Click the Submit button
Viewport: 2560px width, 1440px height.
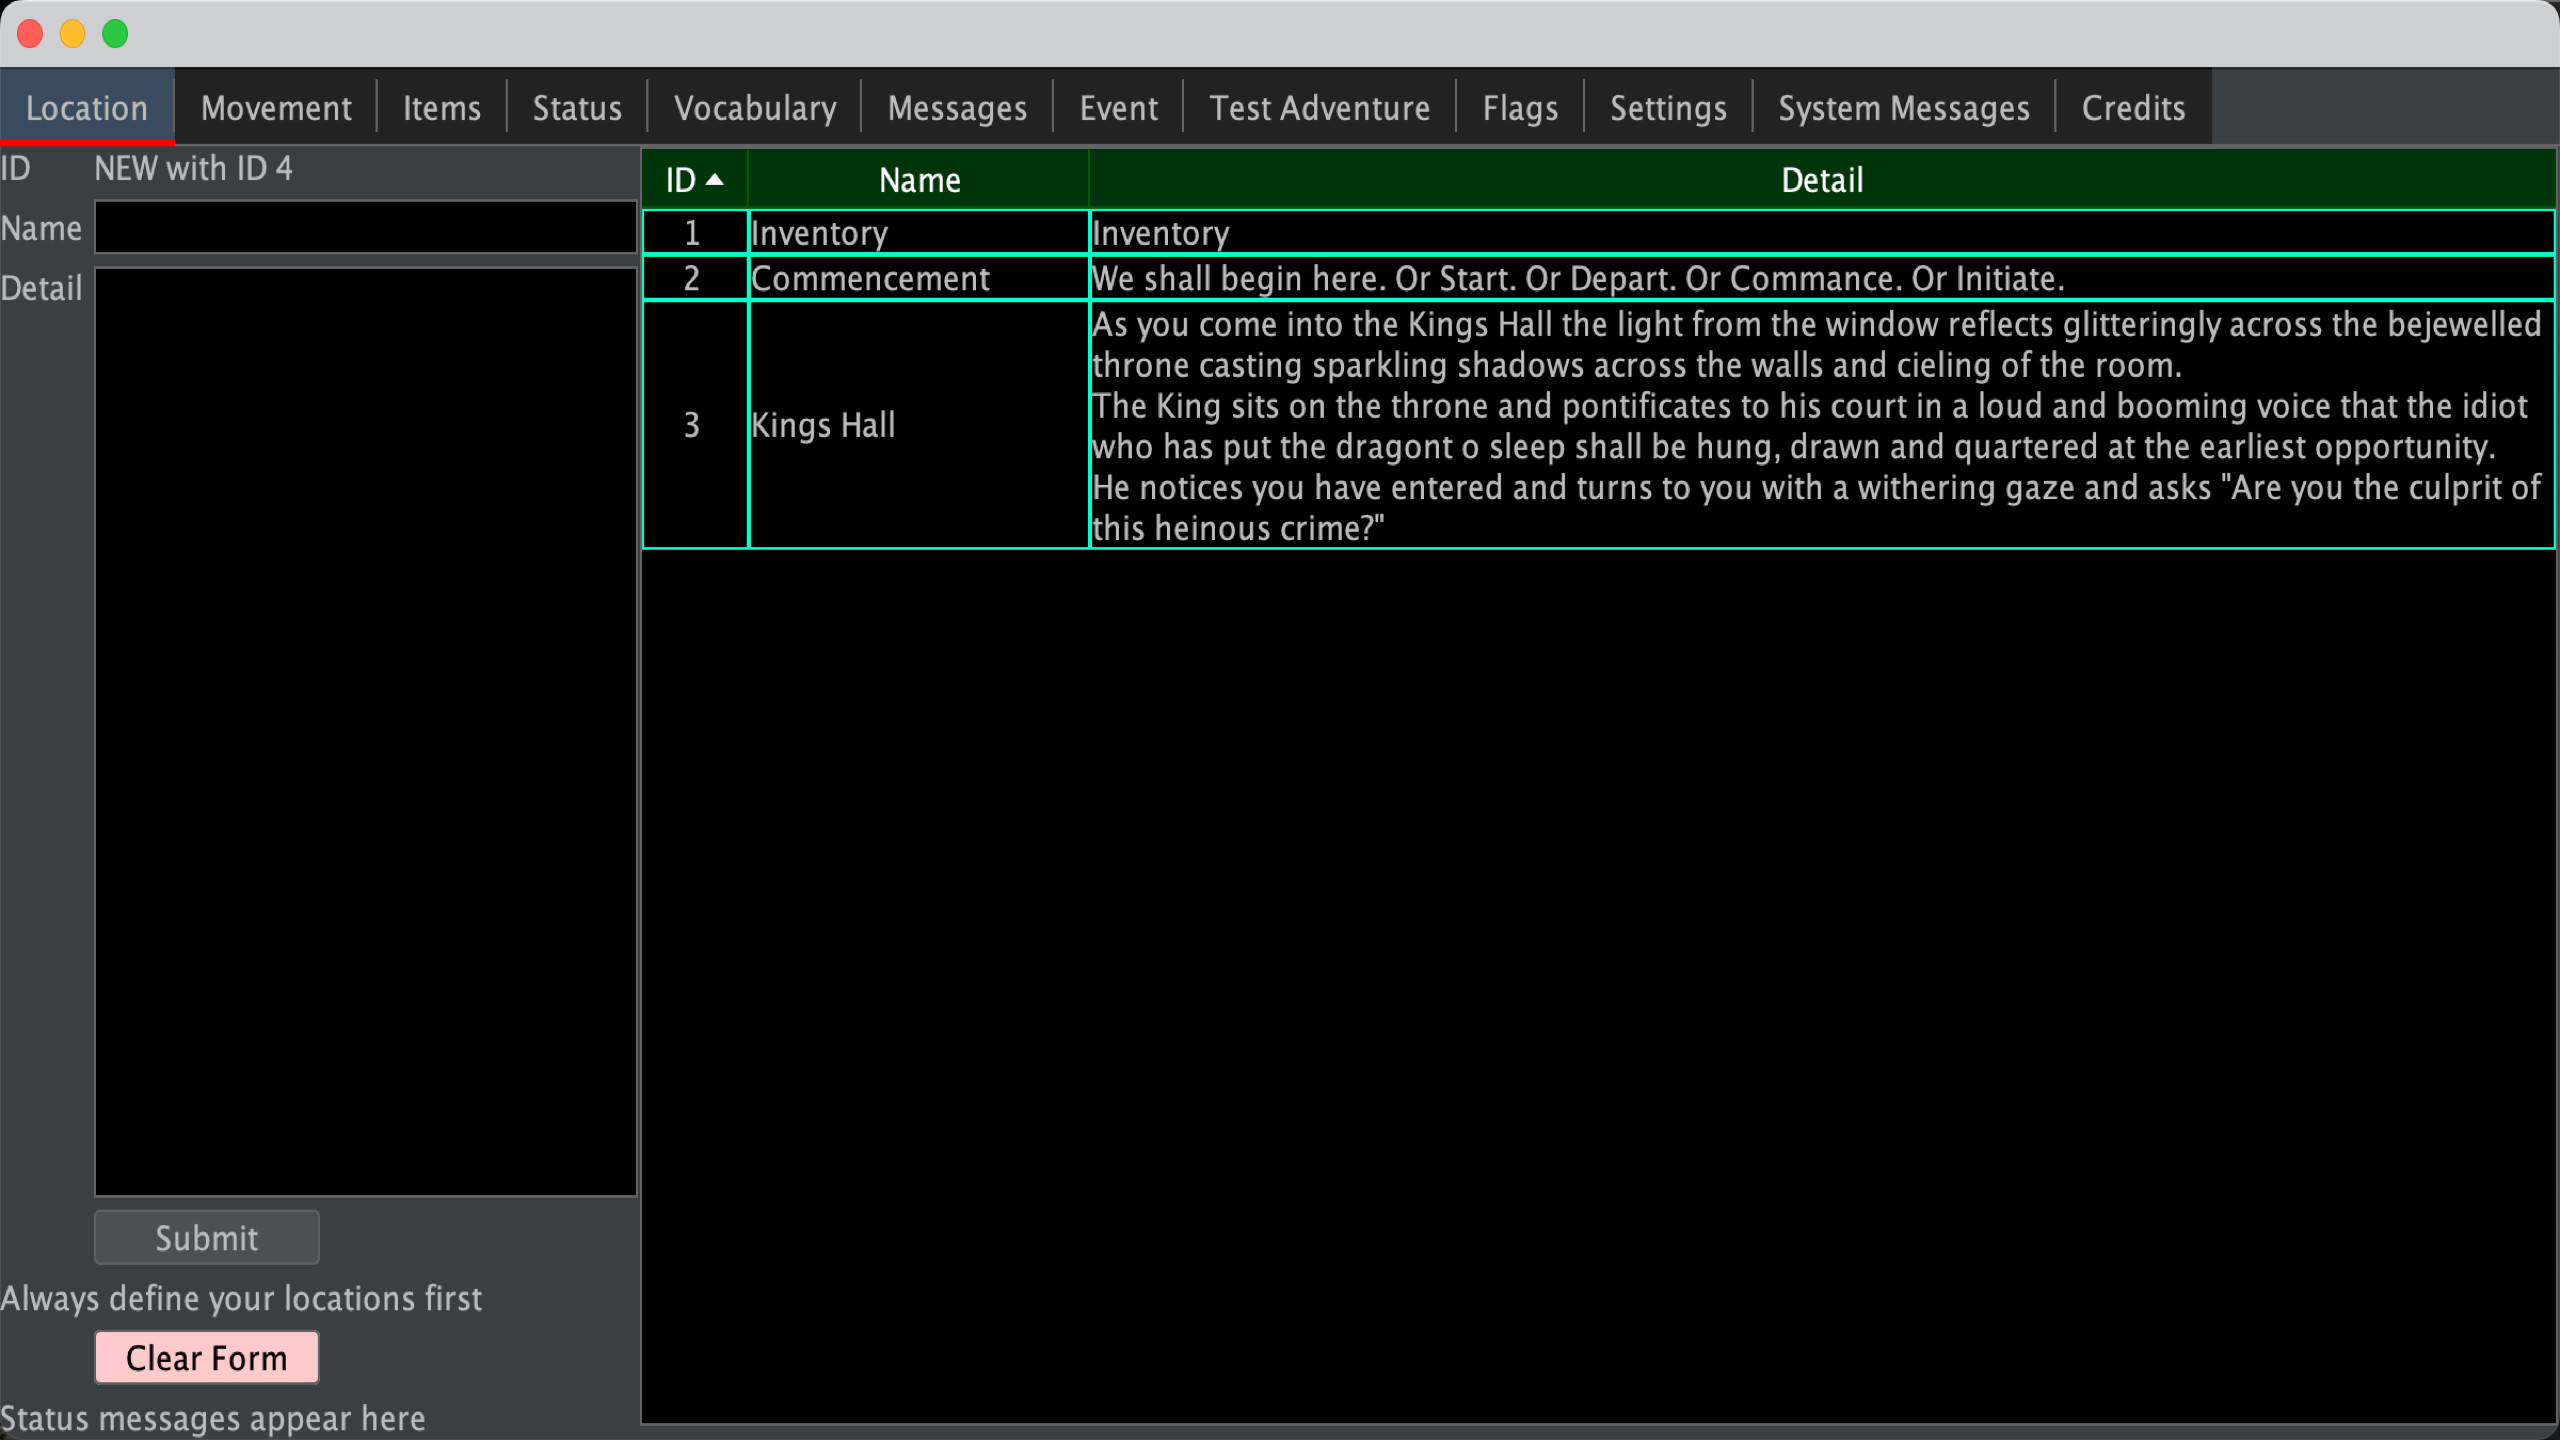[206, 1237]
